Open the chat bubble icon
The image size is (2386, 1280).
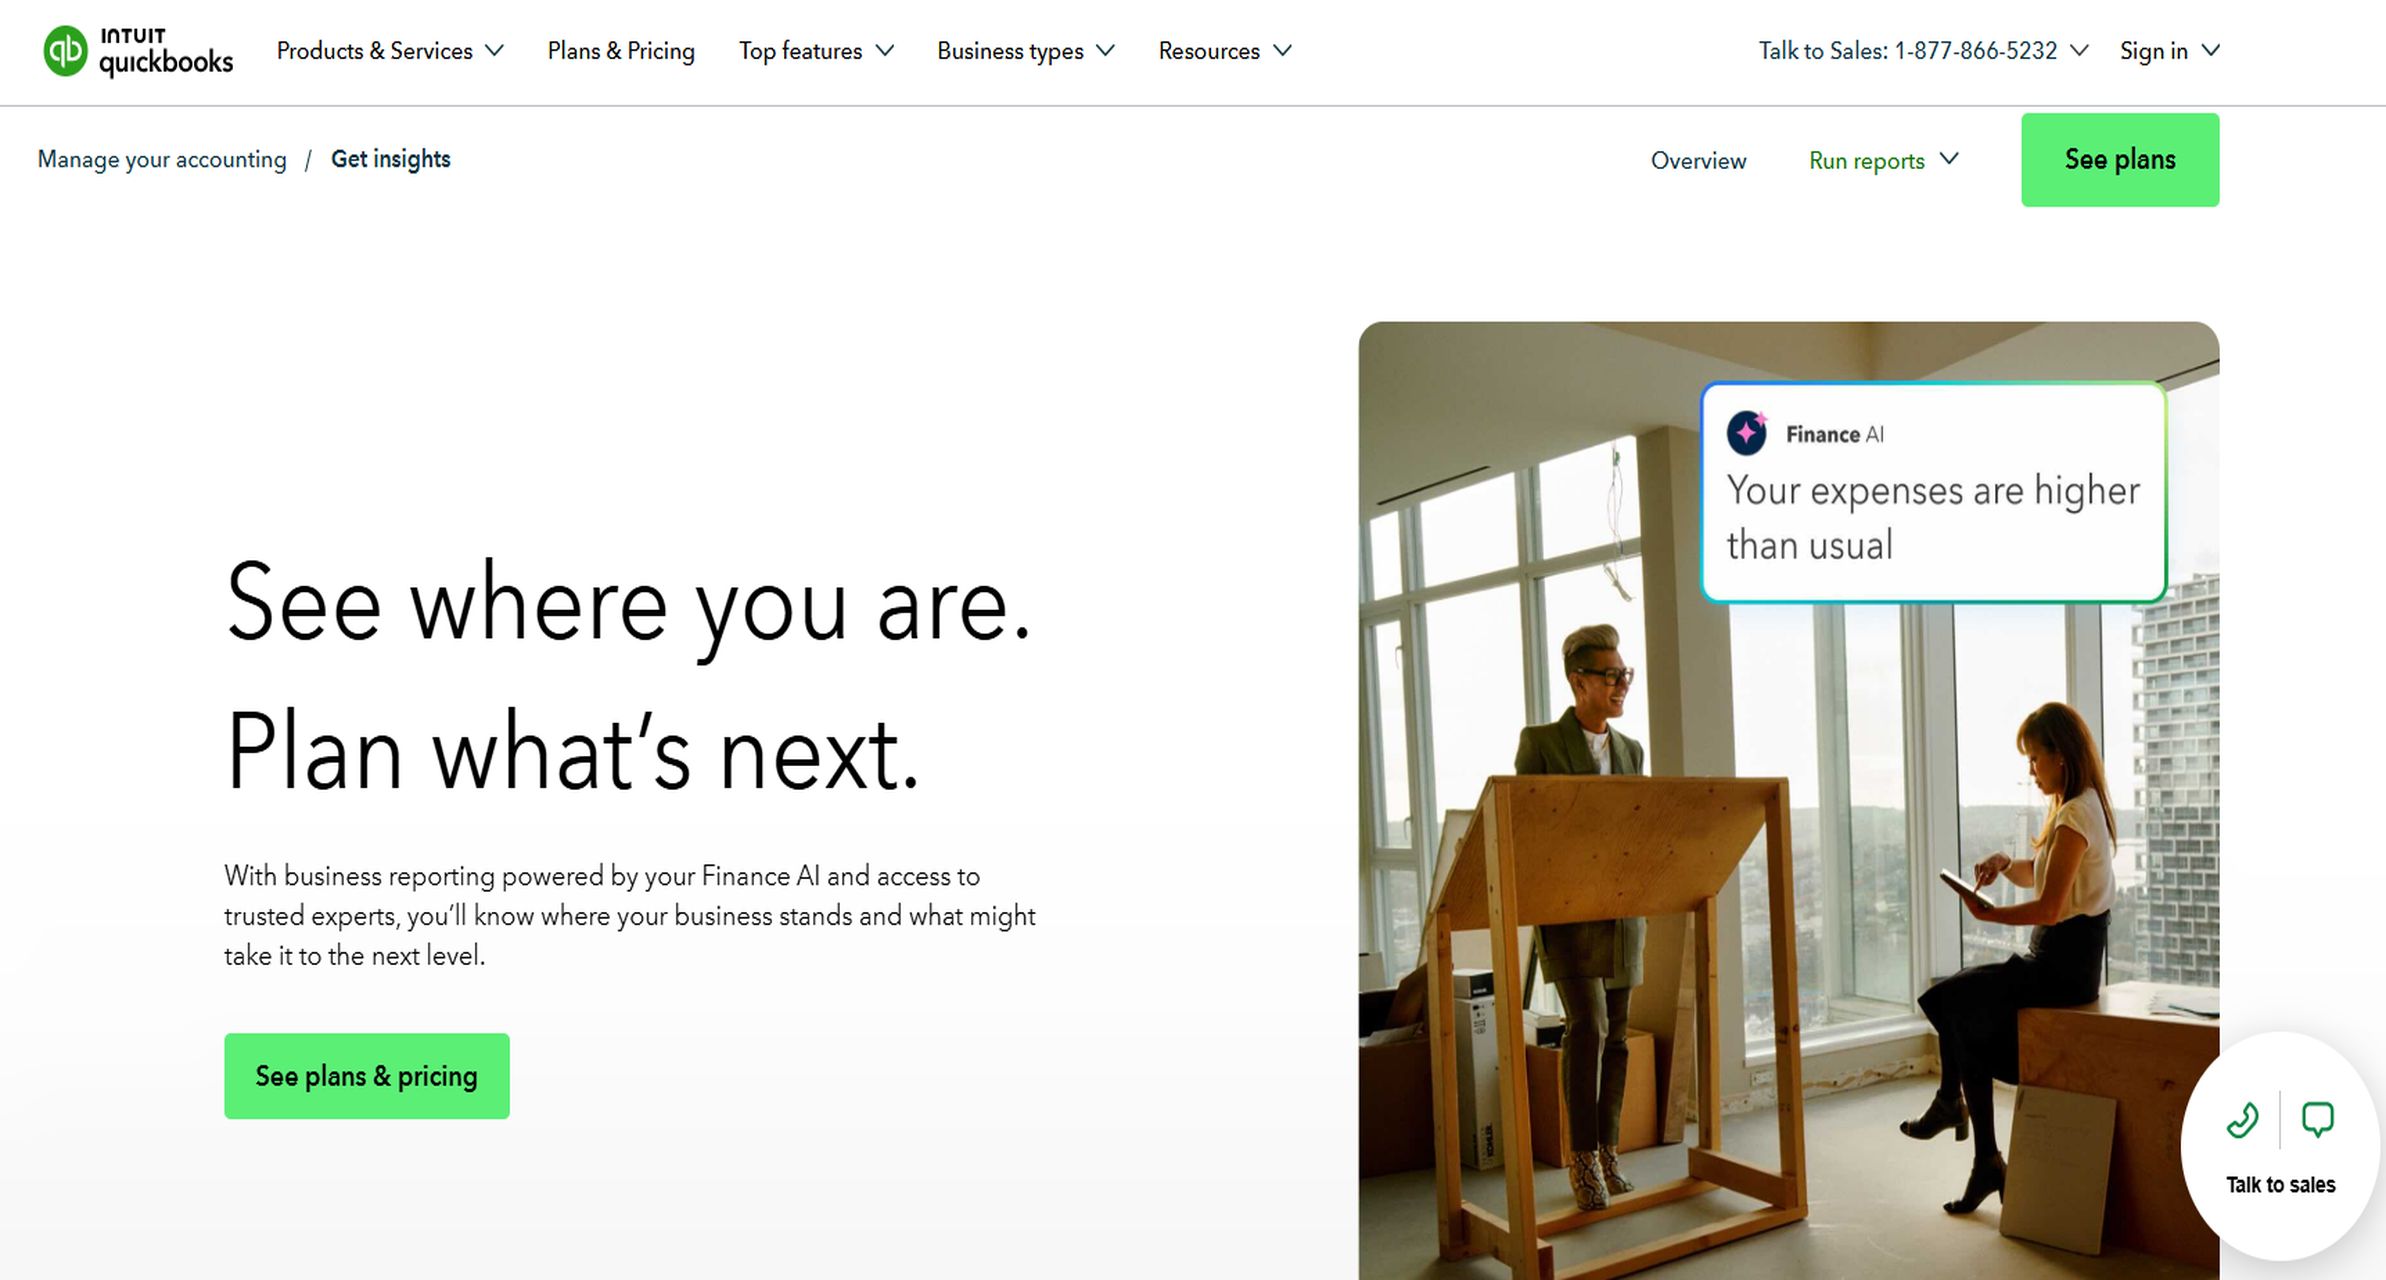click(x=2317, y=1120)
